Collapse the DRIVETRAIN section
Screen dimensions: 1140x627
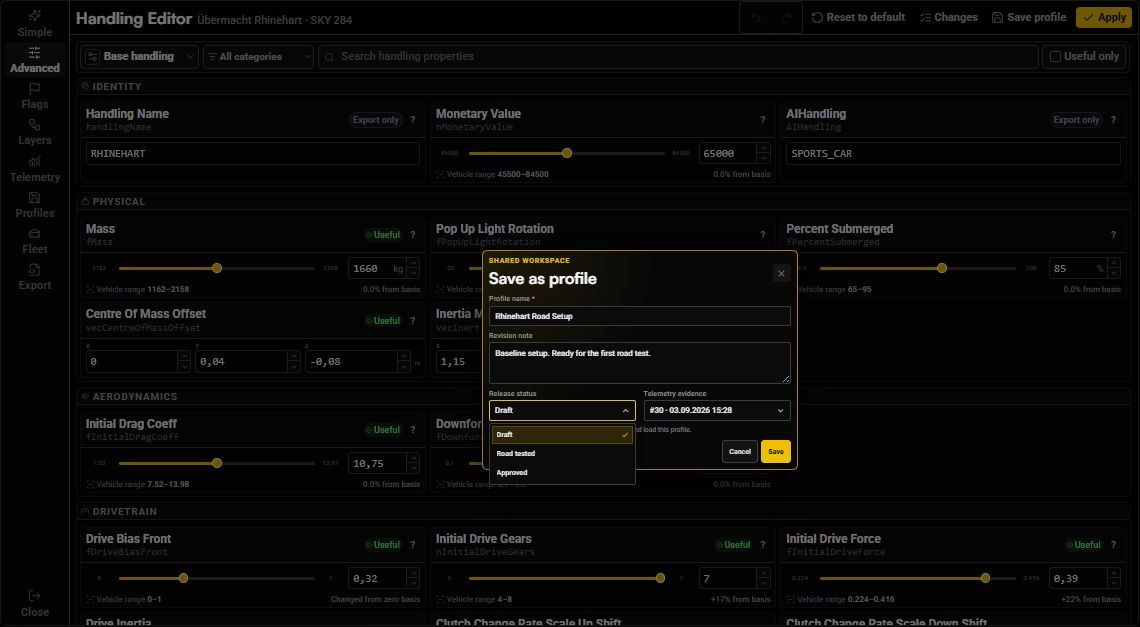(119, 511)
